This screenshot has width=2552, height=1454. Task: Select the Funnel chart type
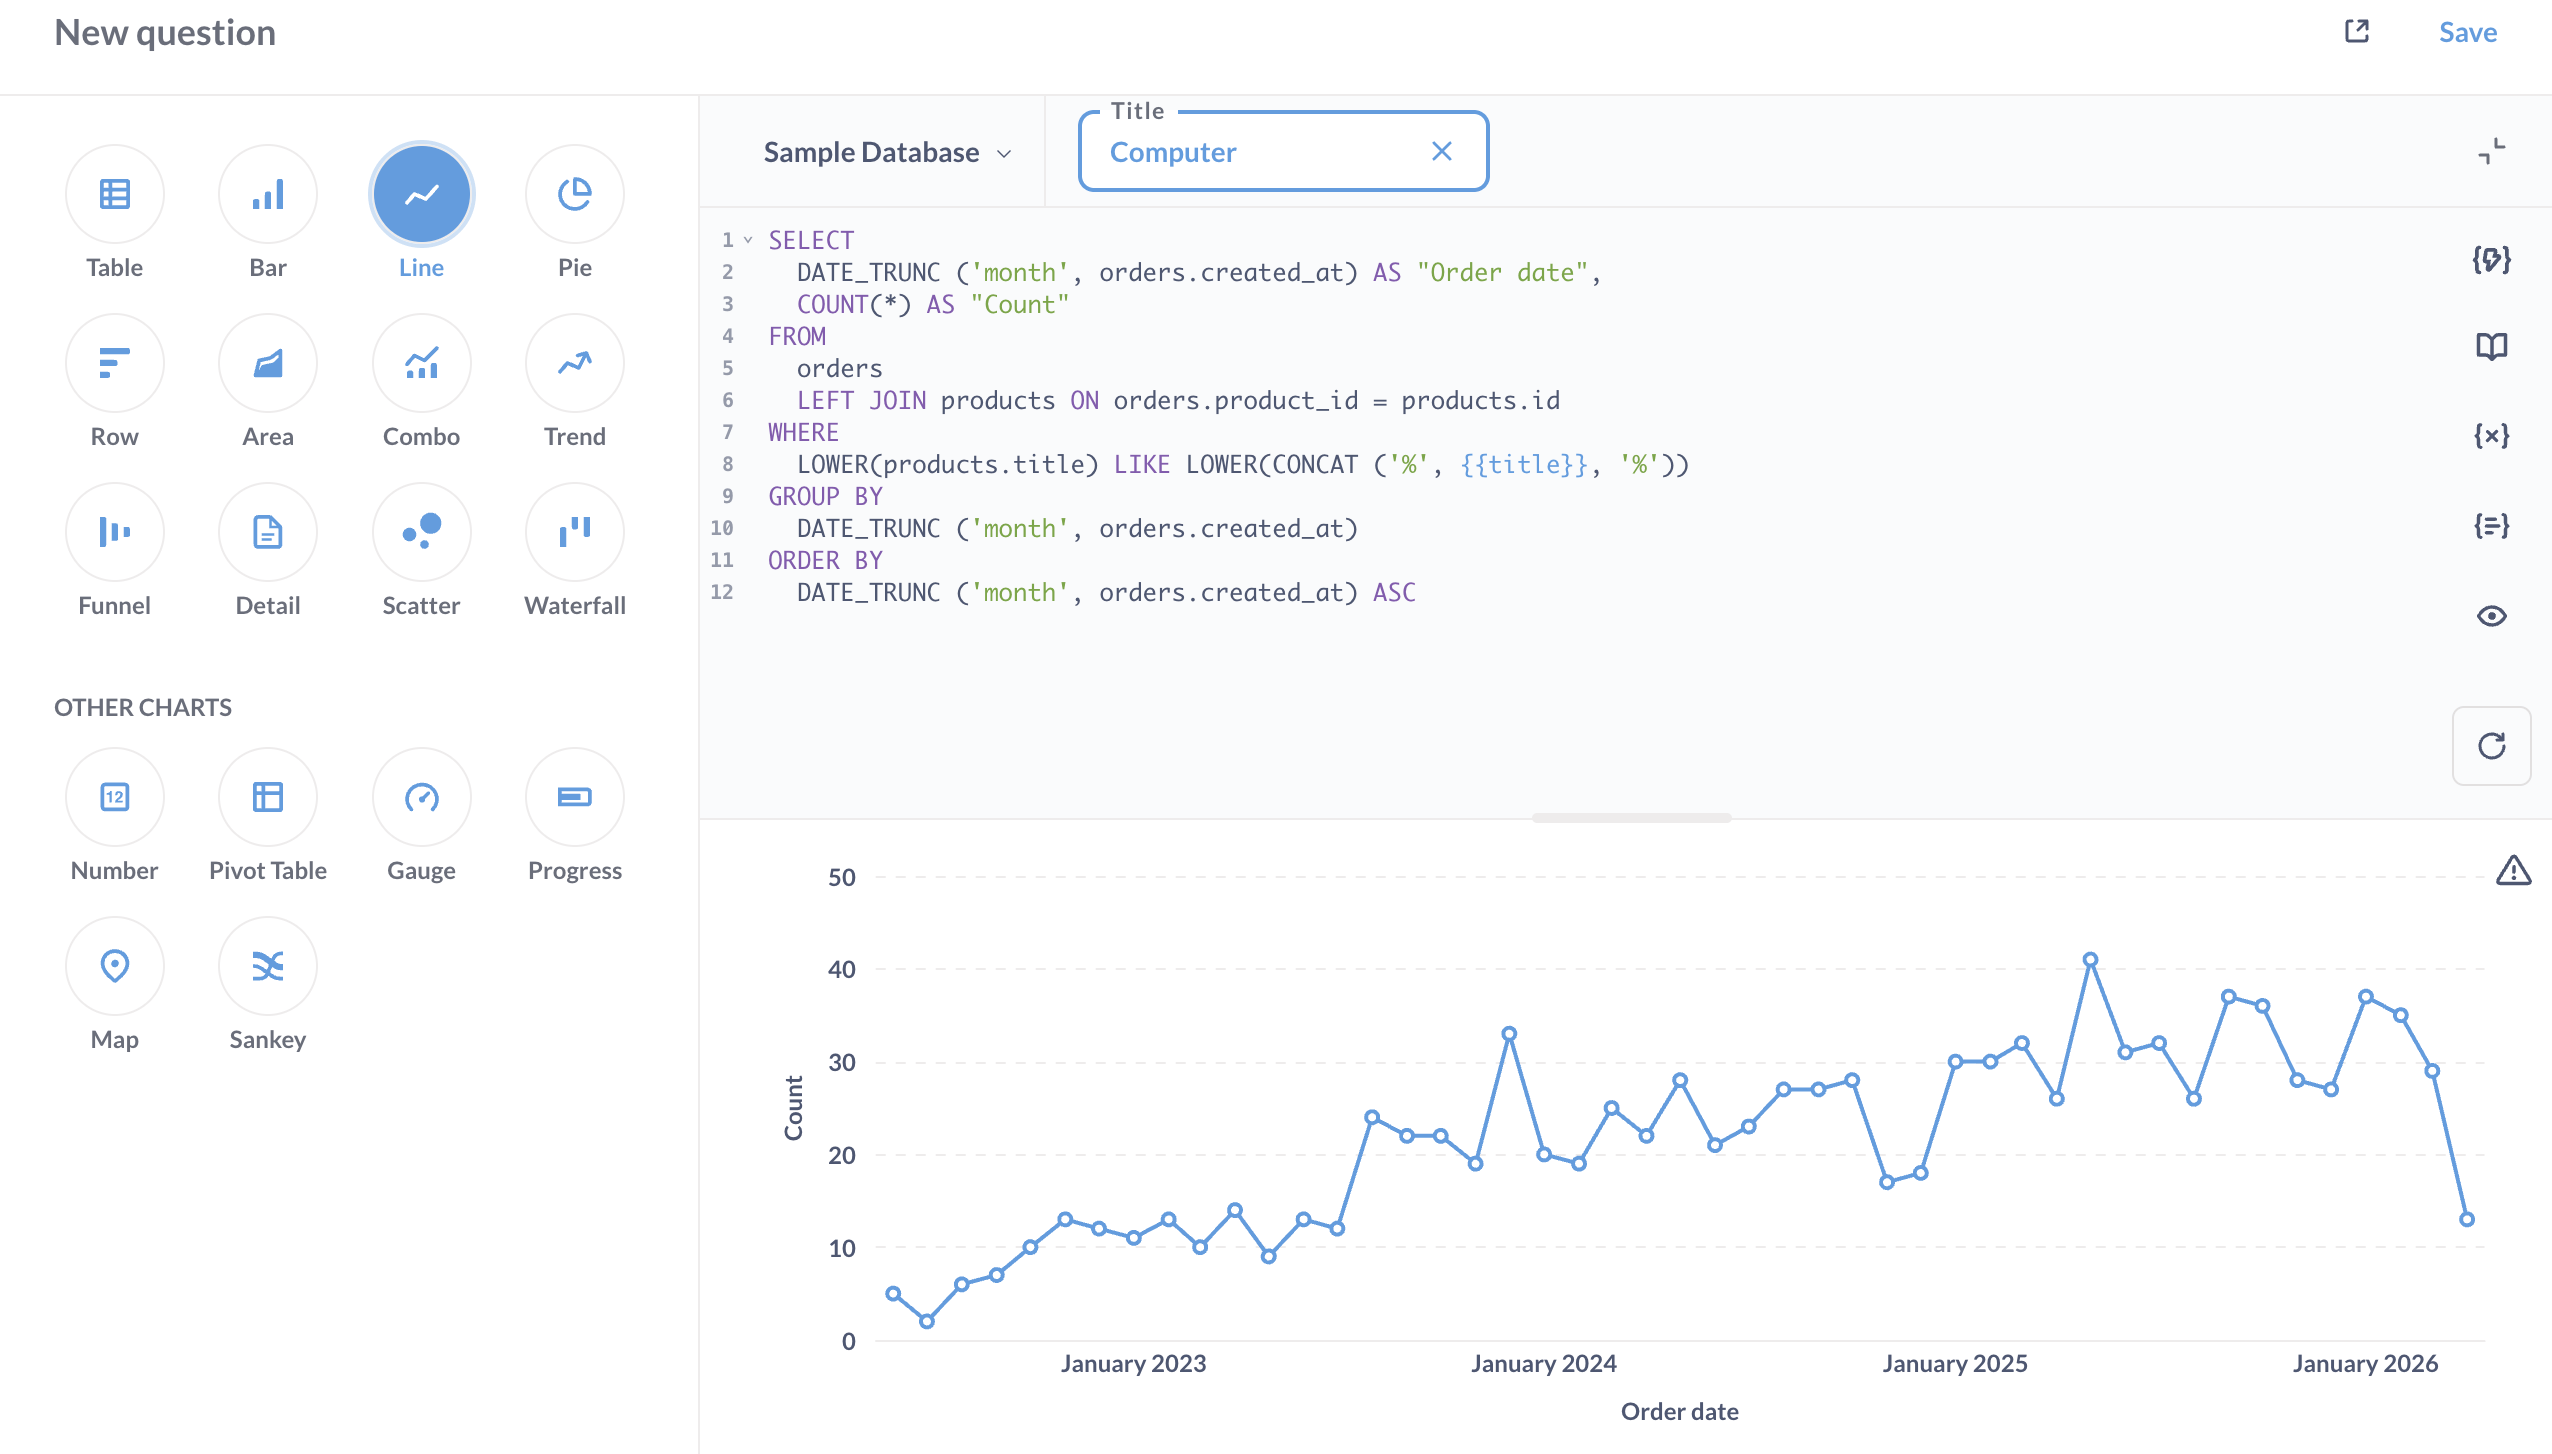coord(114,531)
